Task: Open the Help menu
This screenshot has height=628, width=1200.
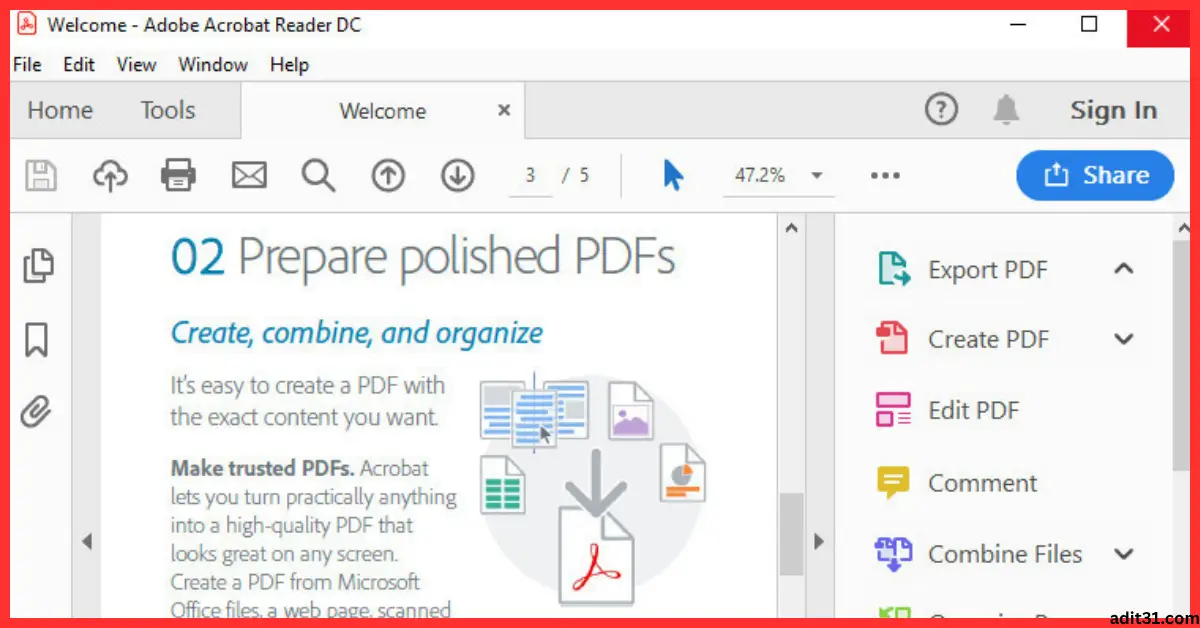Action: (289, 65)
